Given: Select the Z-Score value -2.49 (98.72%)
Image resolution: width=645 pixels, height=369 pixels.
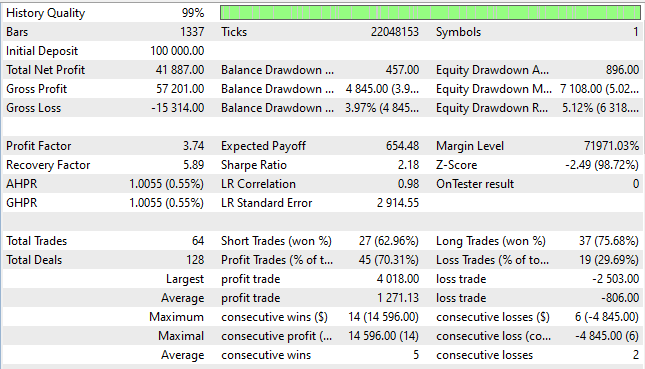Looking at the screenshot, I should tap(602, 165).
